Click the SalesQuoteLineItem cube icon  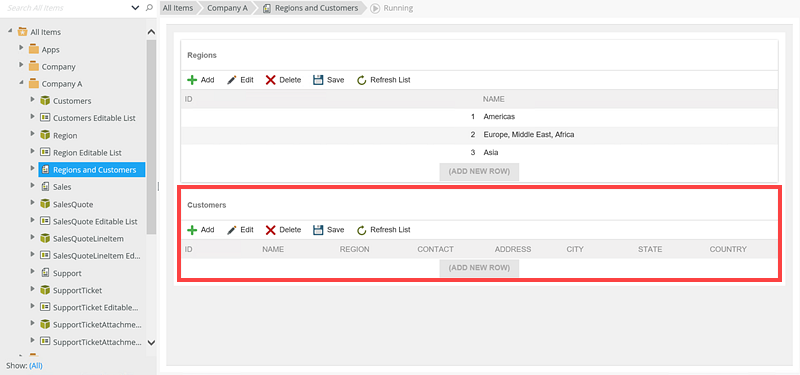45,238
